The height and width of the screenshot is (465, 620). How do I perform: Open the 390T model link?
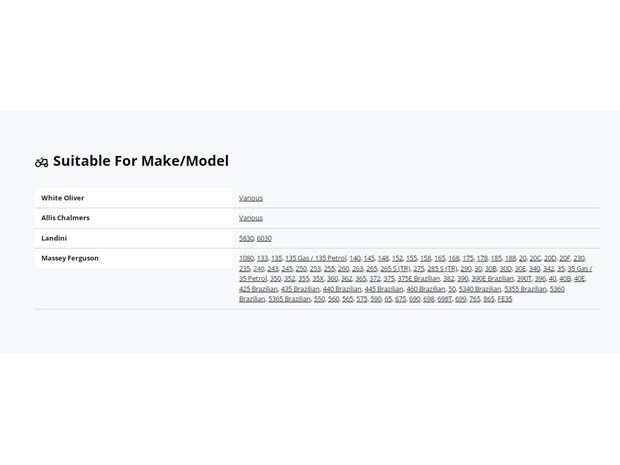(x=524, y=279)
